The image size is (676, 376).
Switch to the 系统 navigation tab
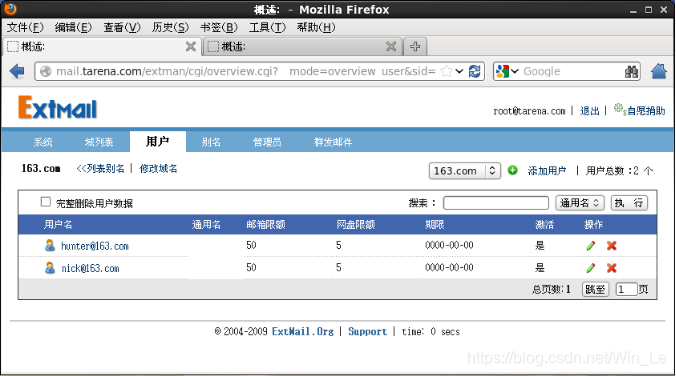point(43,142)
